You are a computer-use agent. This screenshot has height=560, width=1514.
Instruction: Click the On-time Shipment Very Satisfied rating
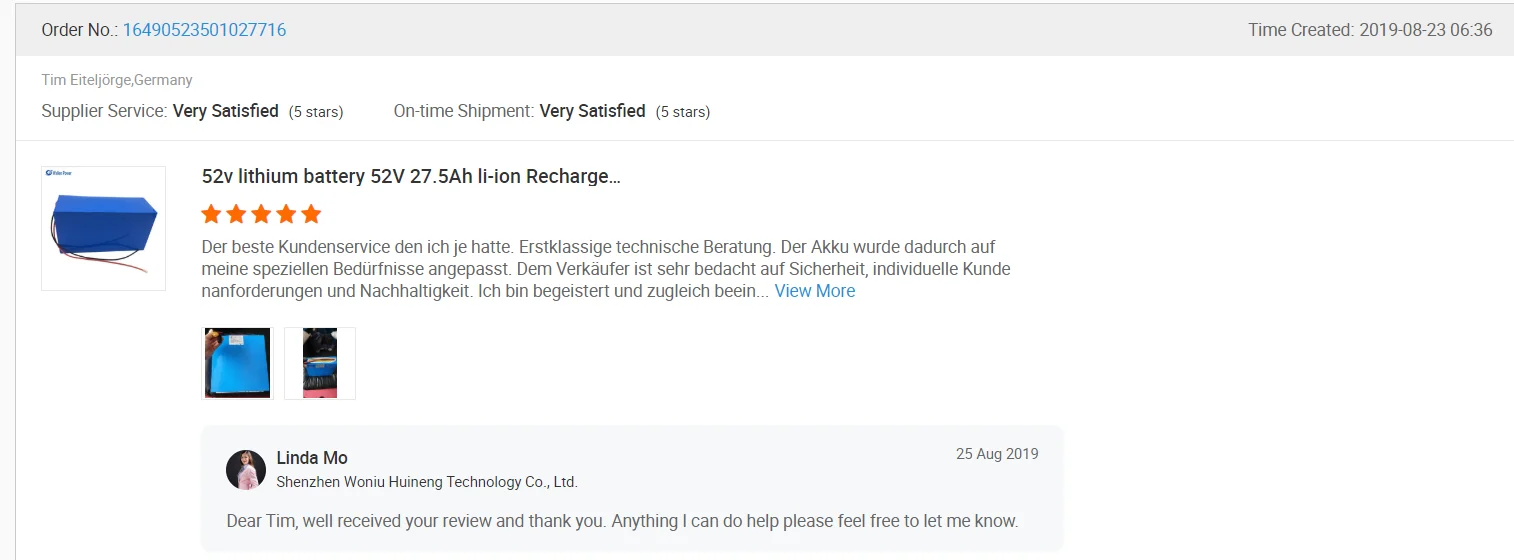592,111
